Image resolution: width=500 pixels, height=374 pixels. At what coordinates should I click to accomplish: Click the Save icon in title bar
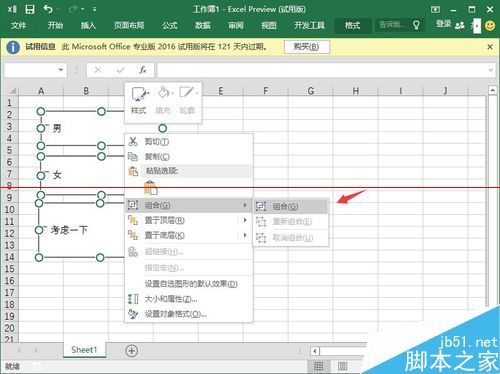[x=30, y=9]
